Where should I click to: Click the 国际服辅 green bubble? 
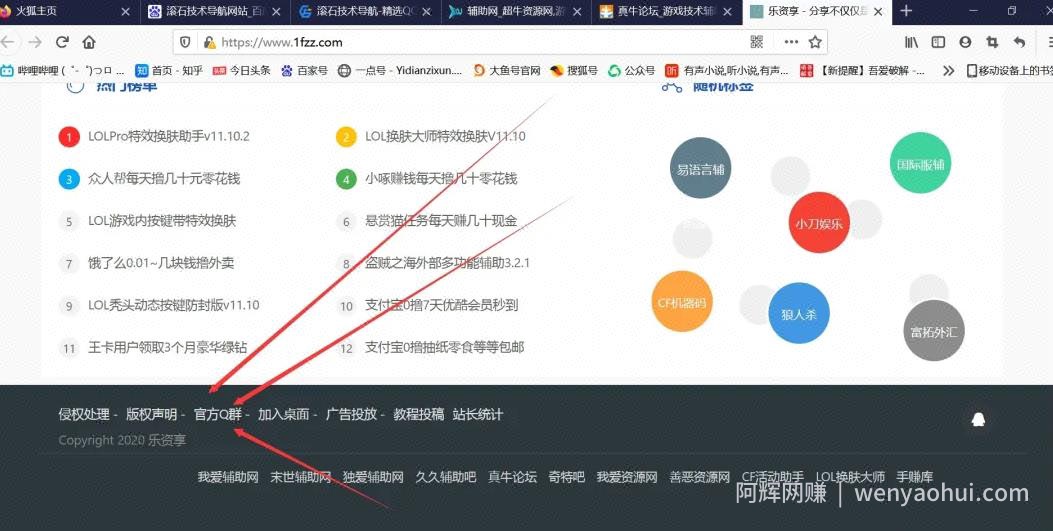click(921, 163)
